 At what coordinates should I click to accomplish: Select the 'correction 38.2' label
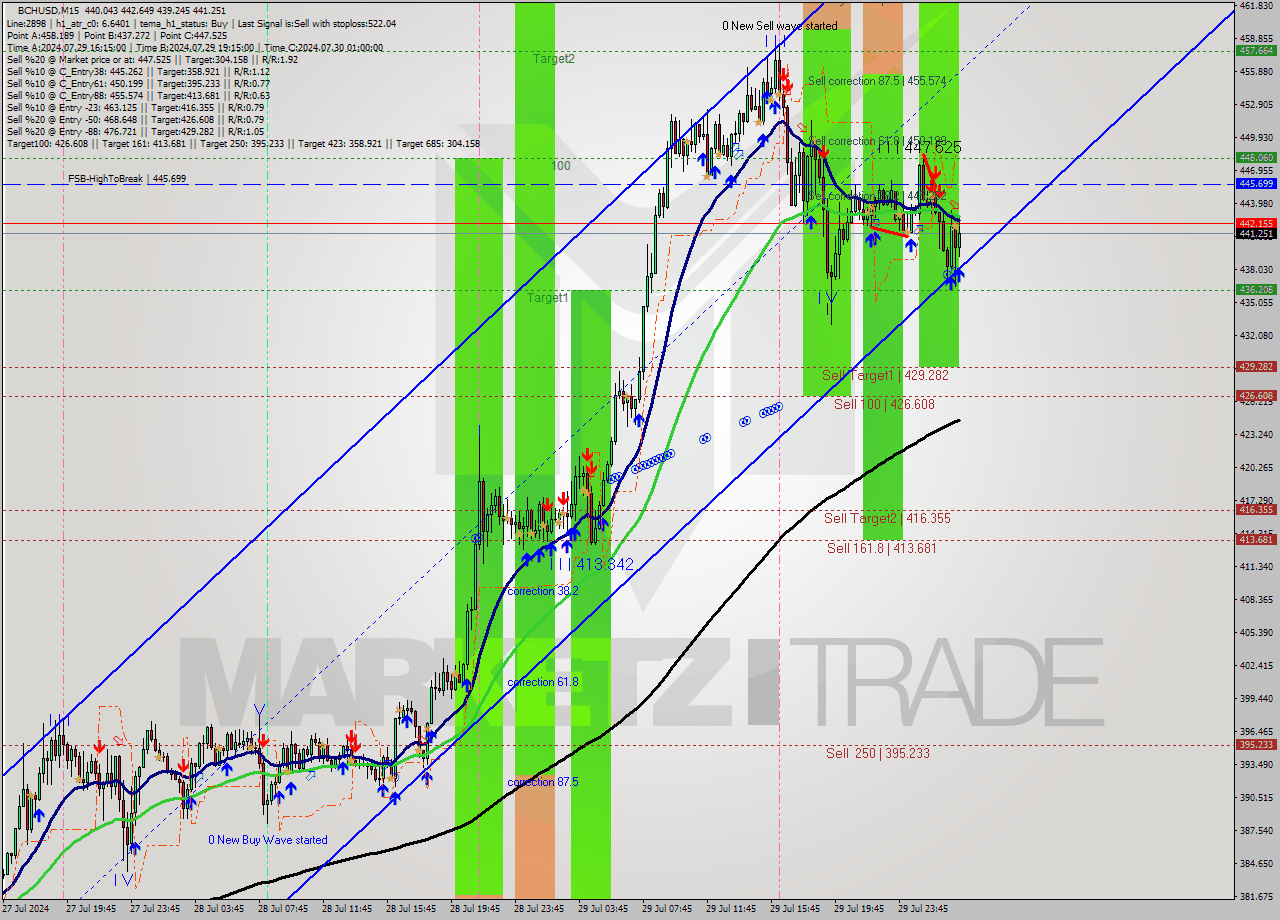pos(543,591)
